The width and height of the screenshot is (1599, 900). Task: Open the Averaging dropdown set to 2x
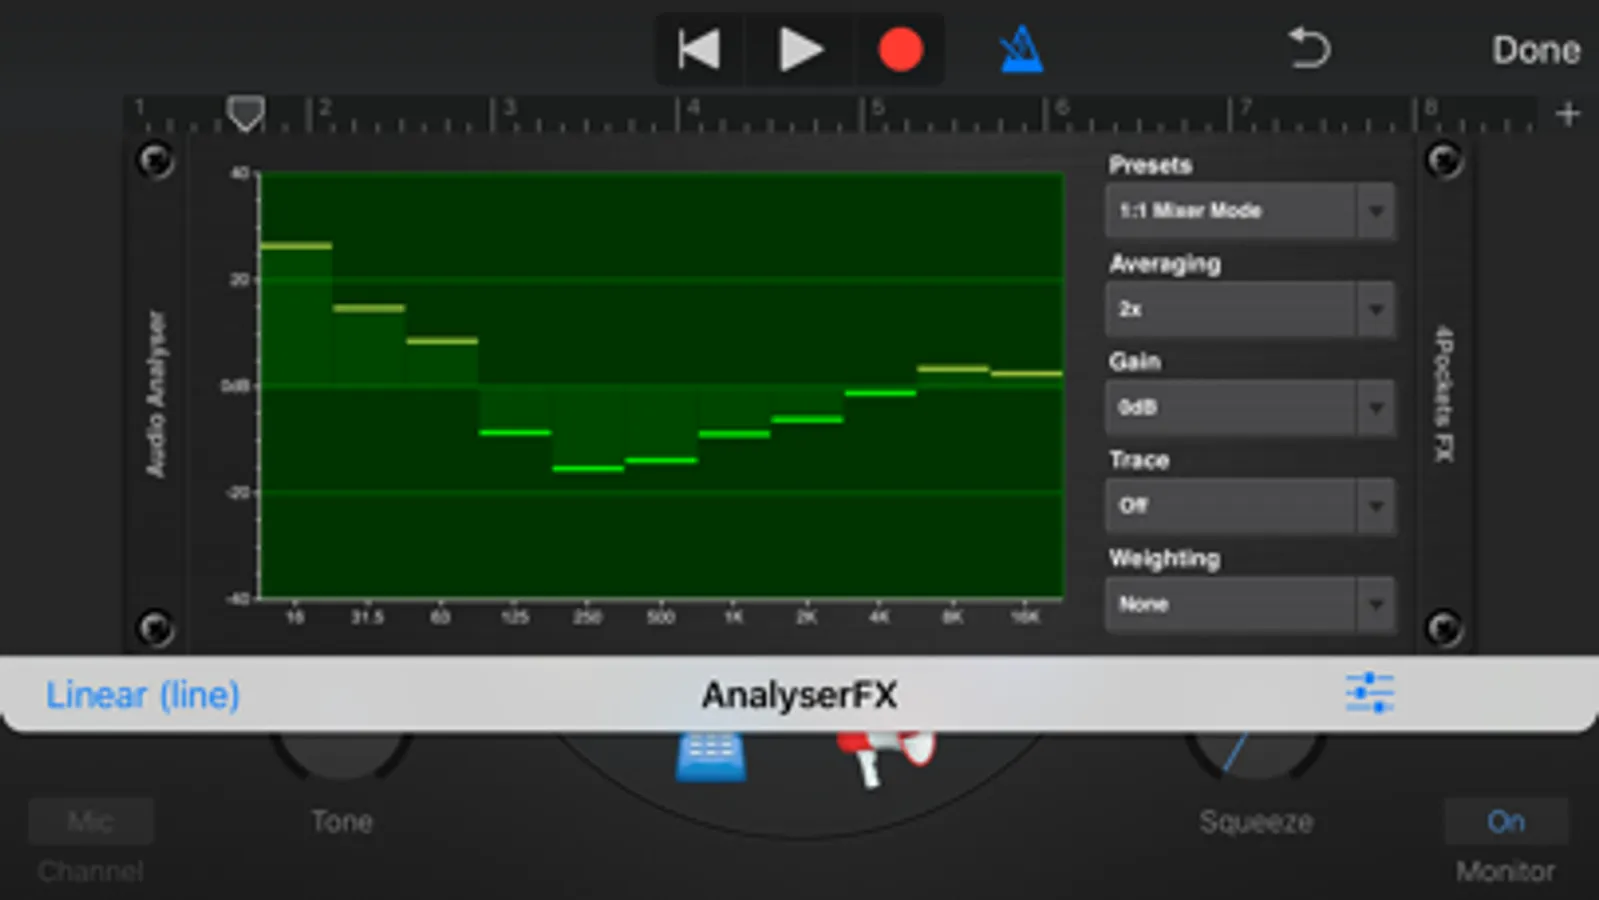[x=1250, y=309]
